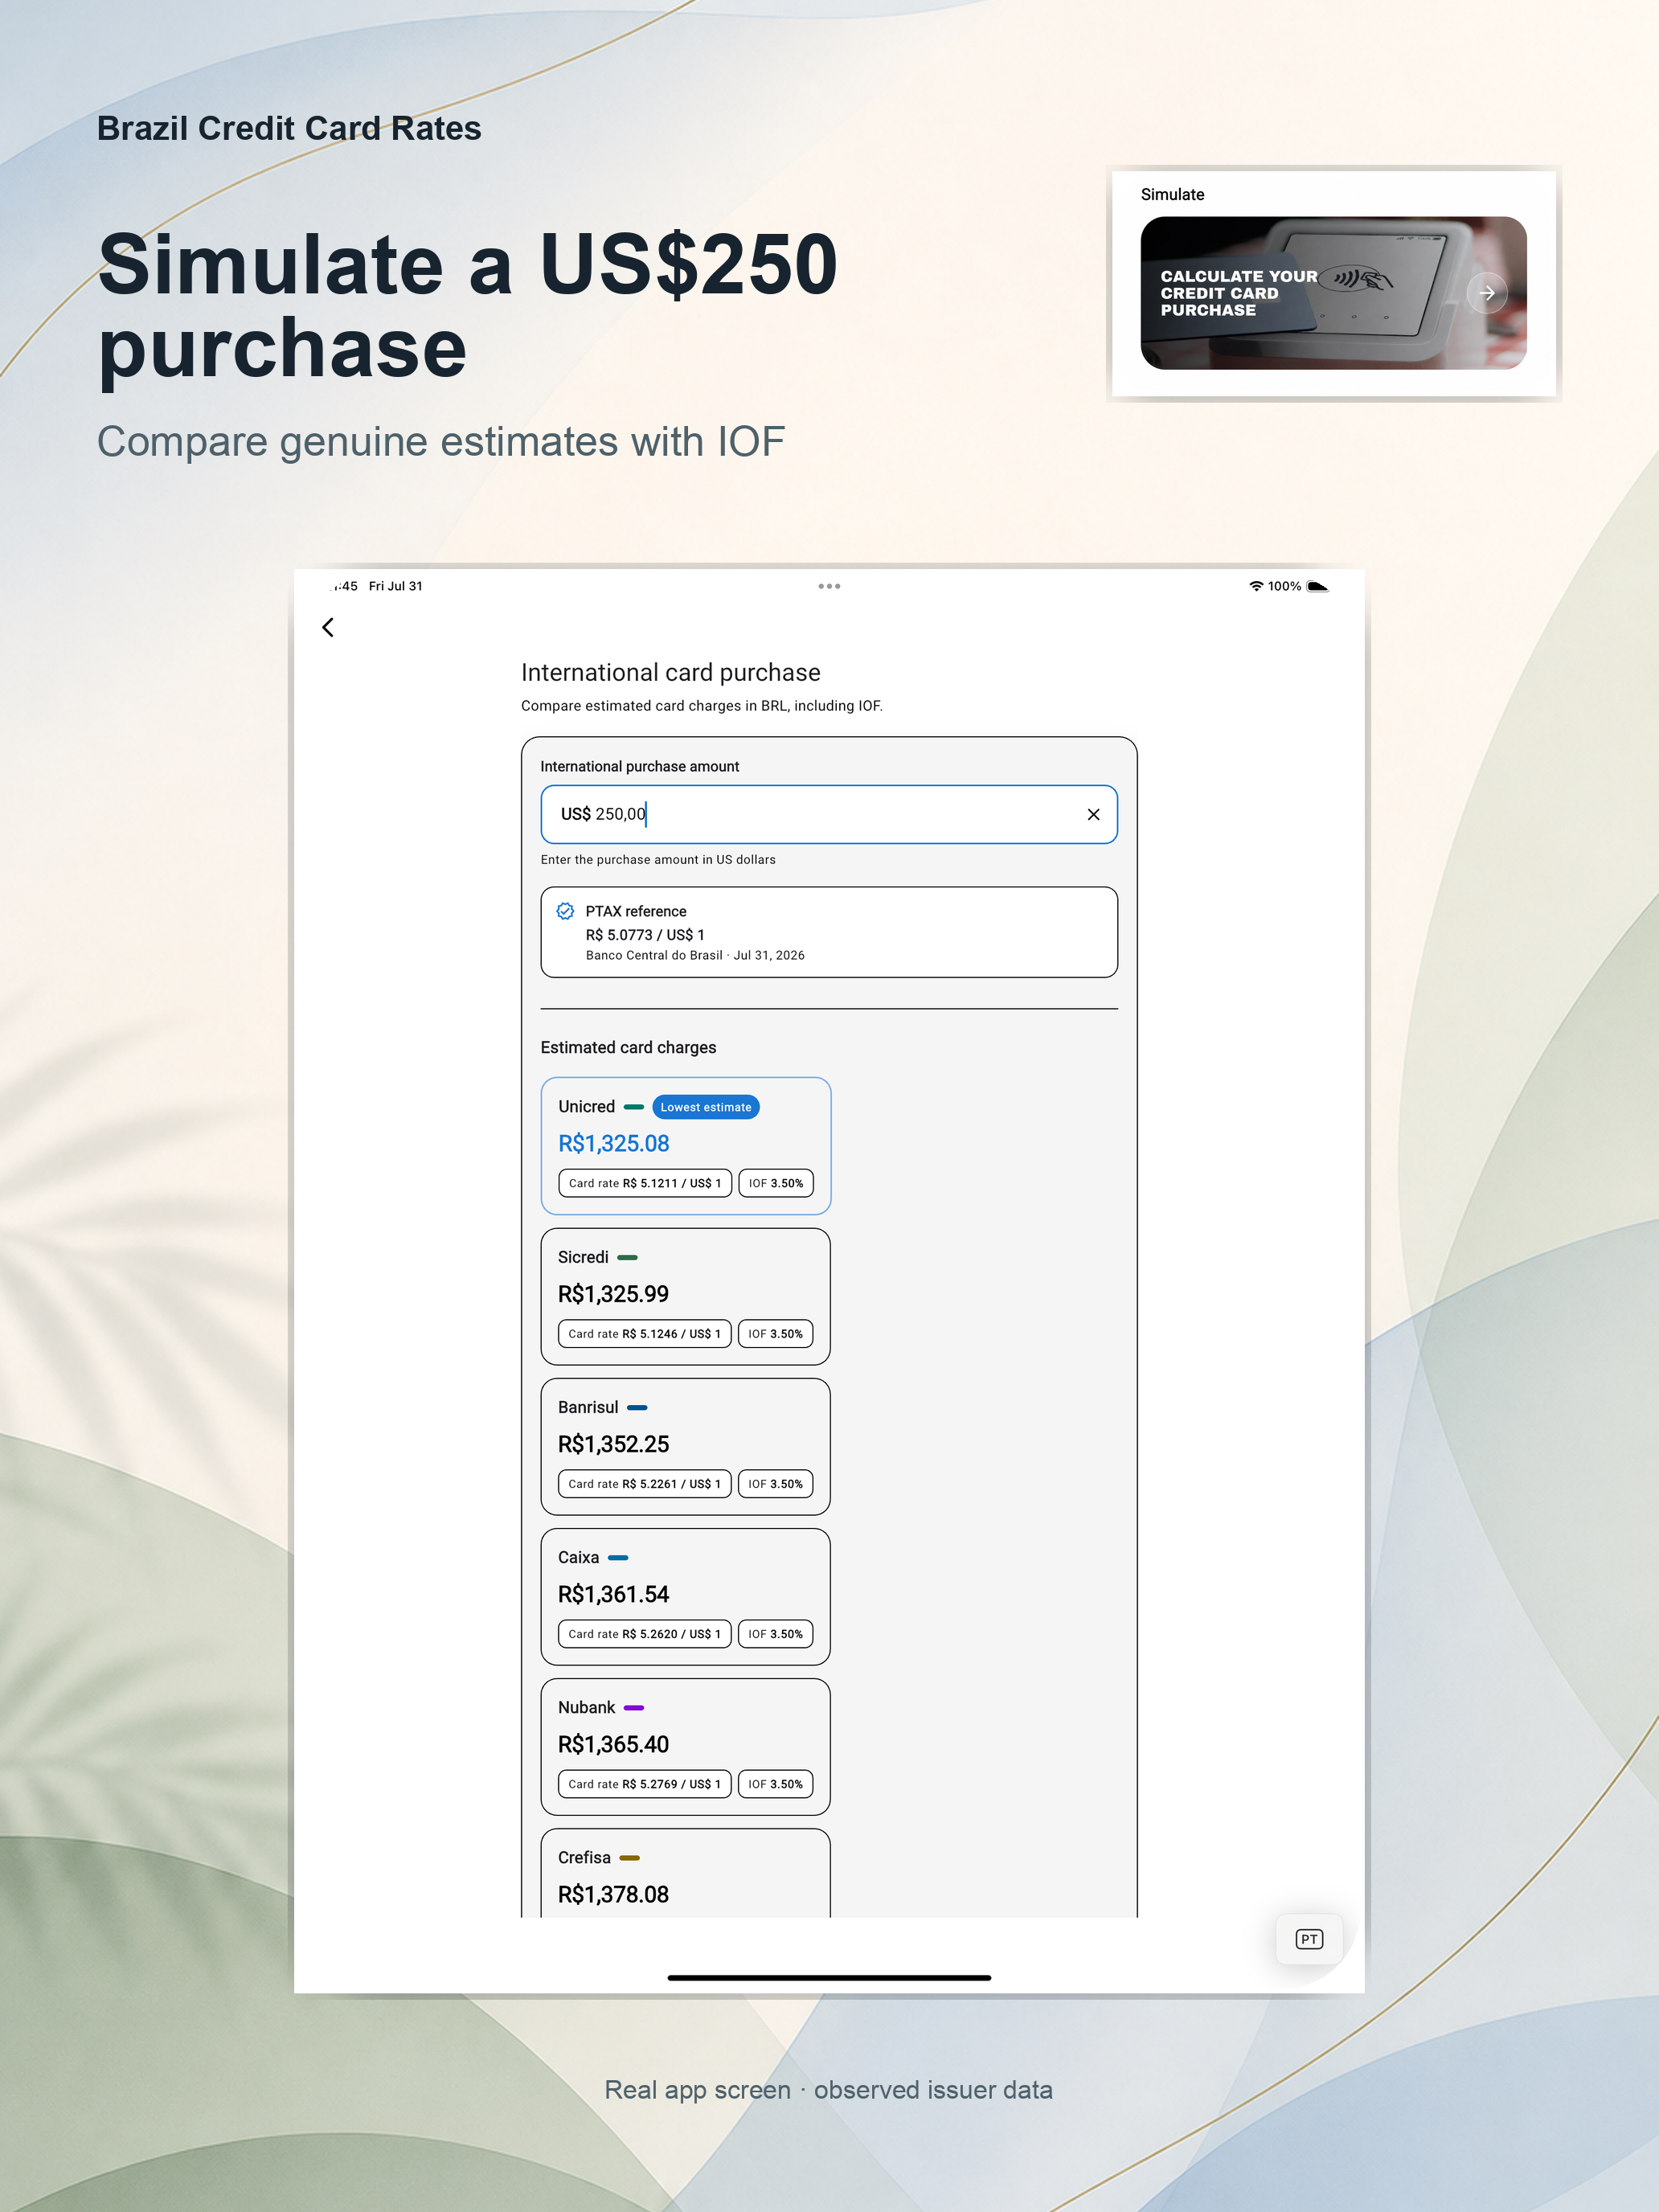Click the Nubank purple color marker
The width and height of the screenshot is (1659, 2212).
coord(634,1707)
